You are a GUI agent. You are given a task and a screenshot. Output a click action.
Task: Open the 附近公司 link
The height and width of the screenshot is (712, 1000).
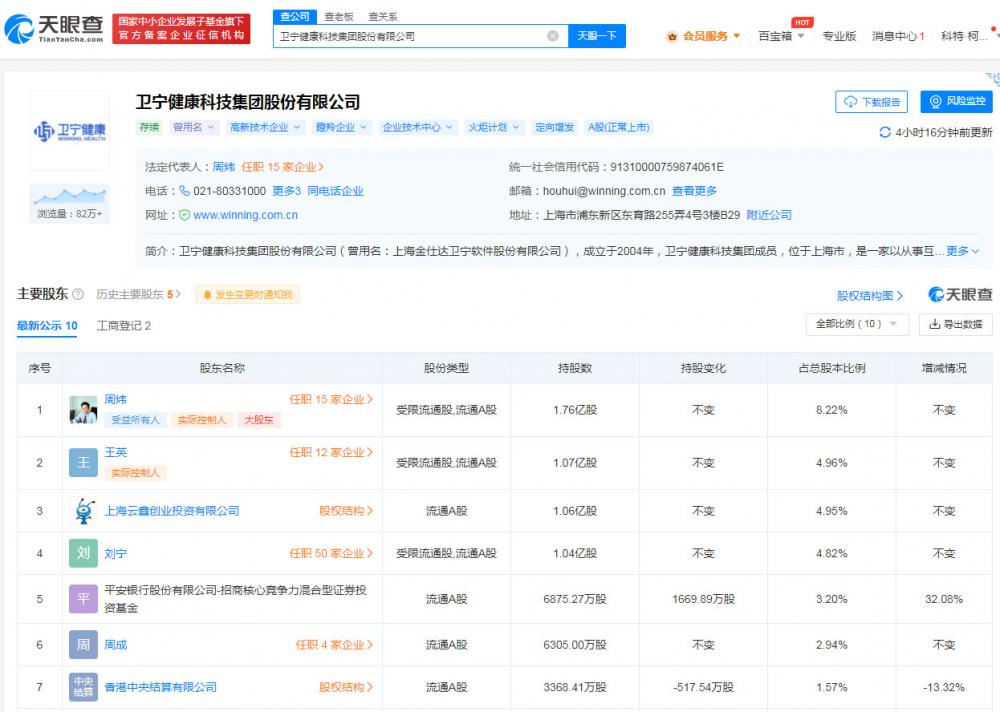[x=769, y=215]
